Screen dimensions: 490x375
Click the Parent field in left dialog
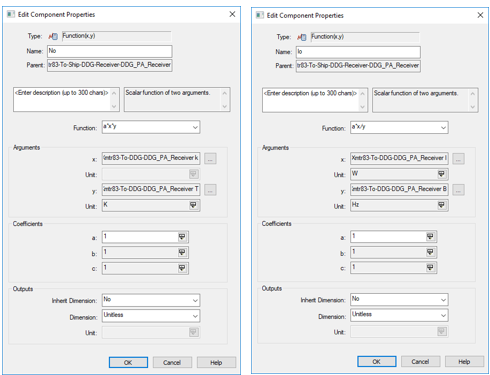tap(110, 65)
